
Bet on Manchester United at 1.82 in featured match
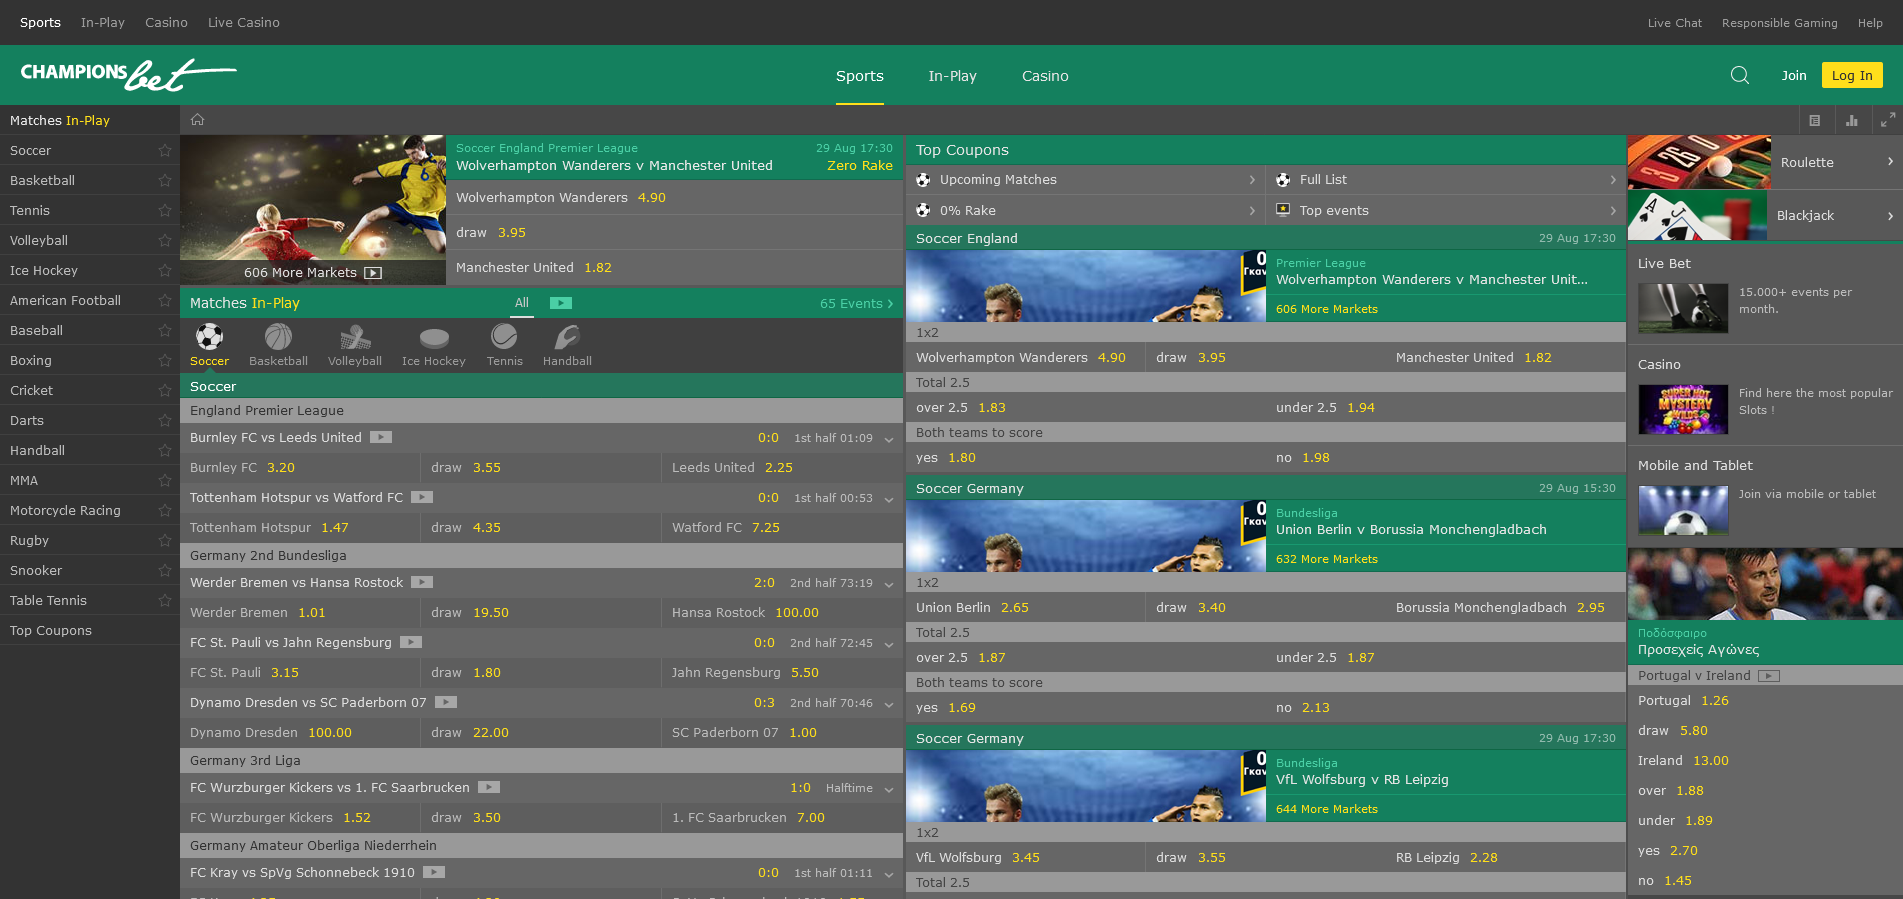675,267
